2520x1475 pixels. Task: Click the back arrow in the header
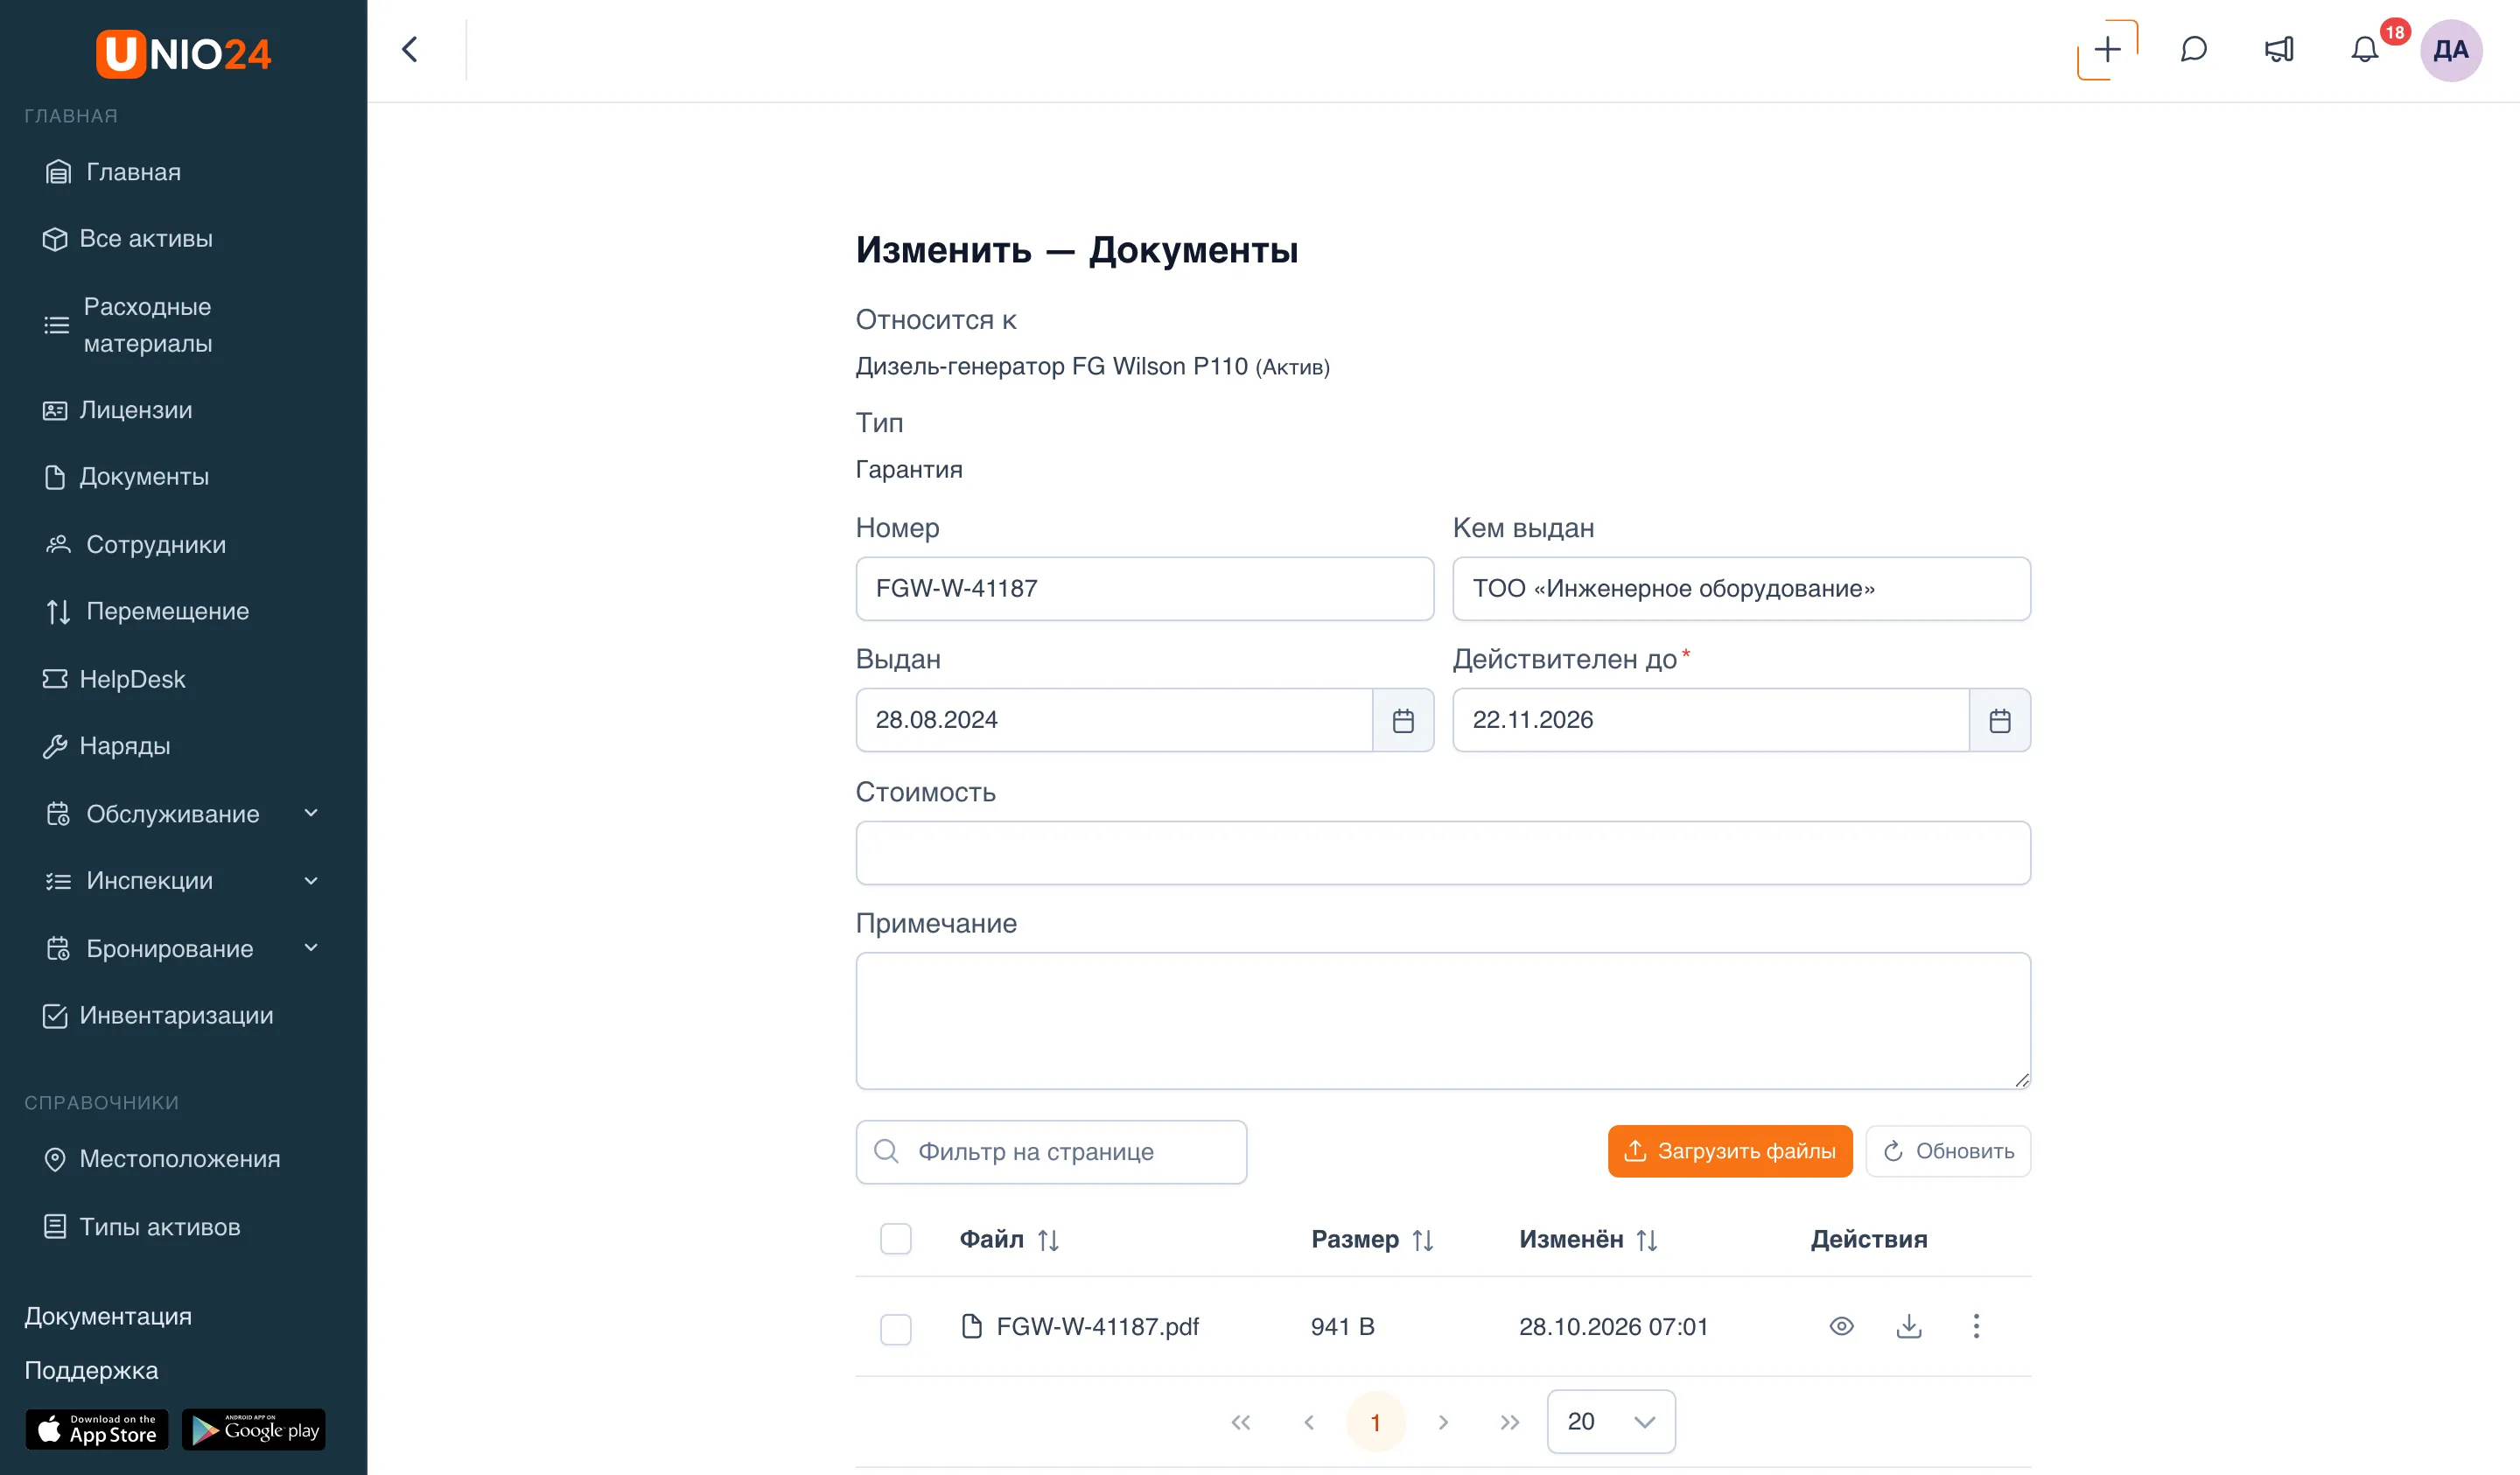[x=409, y=50]
